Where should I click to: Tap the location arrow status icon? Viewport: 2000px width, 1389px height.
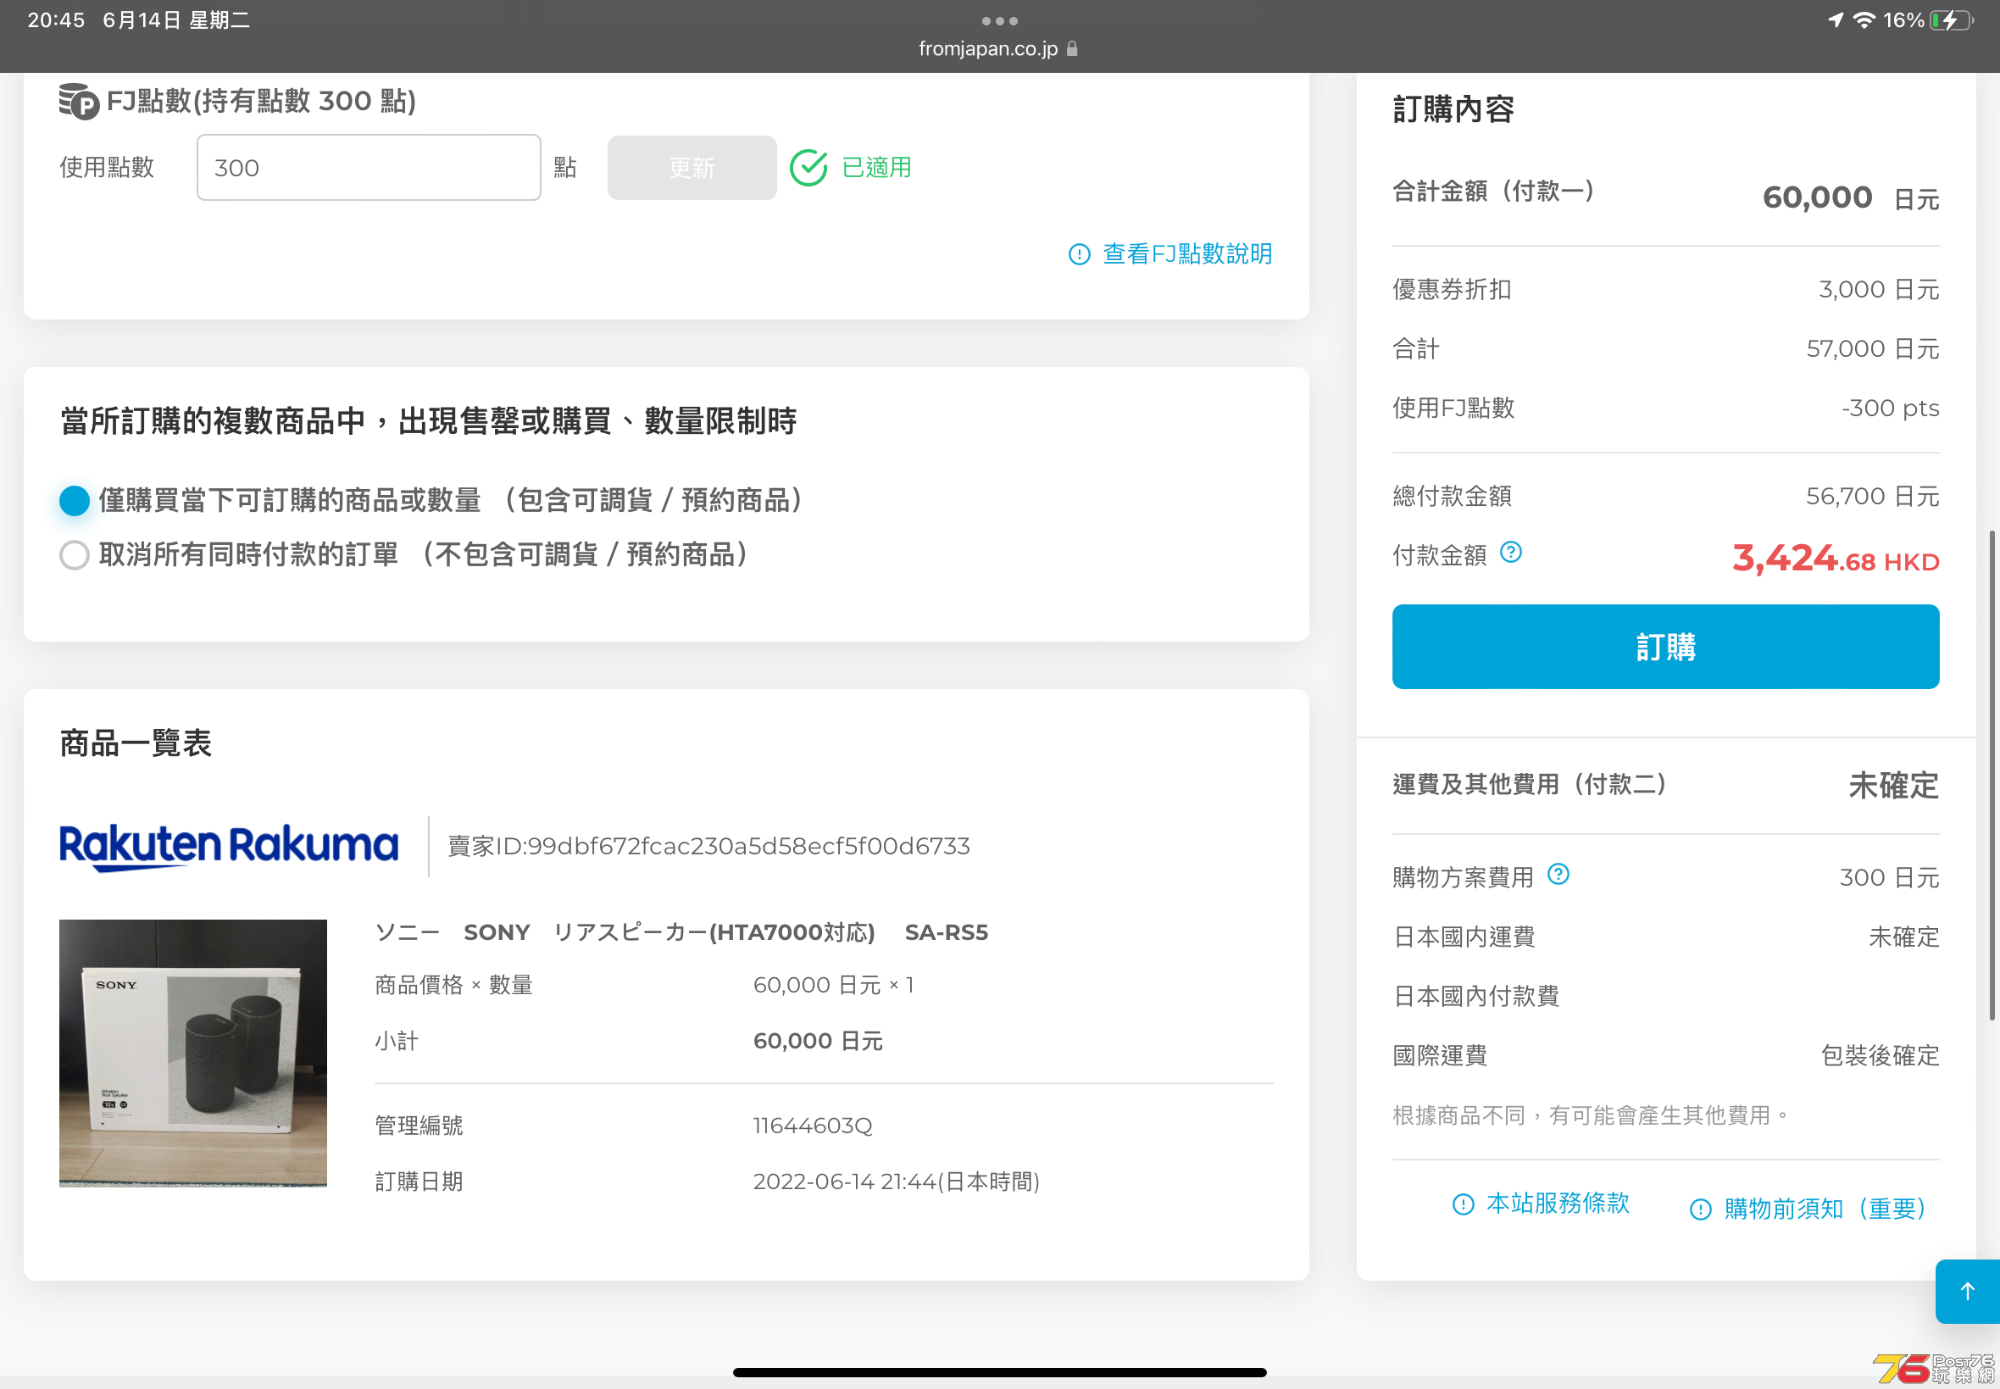pos(1835,20)
